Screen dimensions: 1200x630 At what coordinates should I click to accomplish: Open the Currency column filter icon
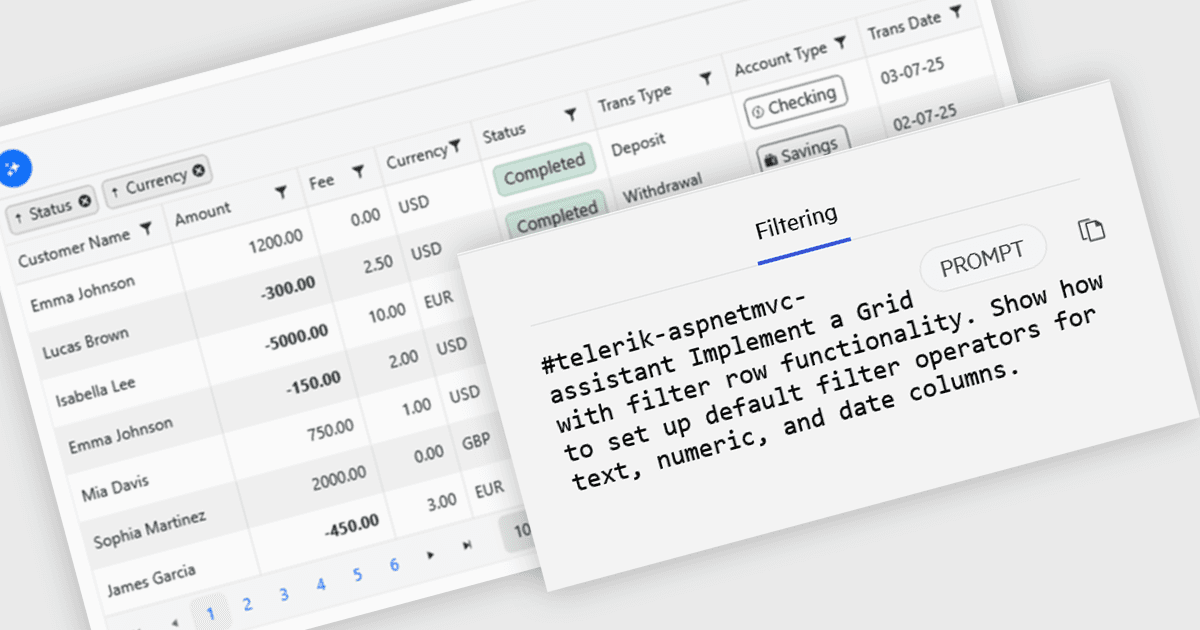click(x=455, y=147)
